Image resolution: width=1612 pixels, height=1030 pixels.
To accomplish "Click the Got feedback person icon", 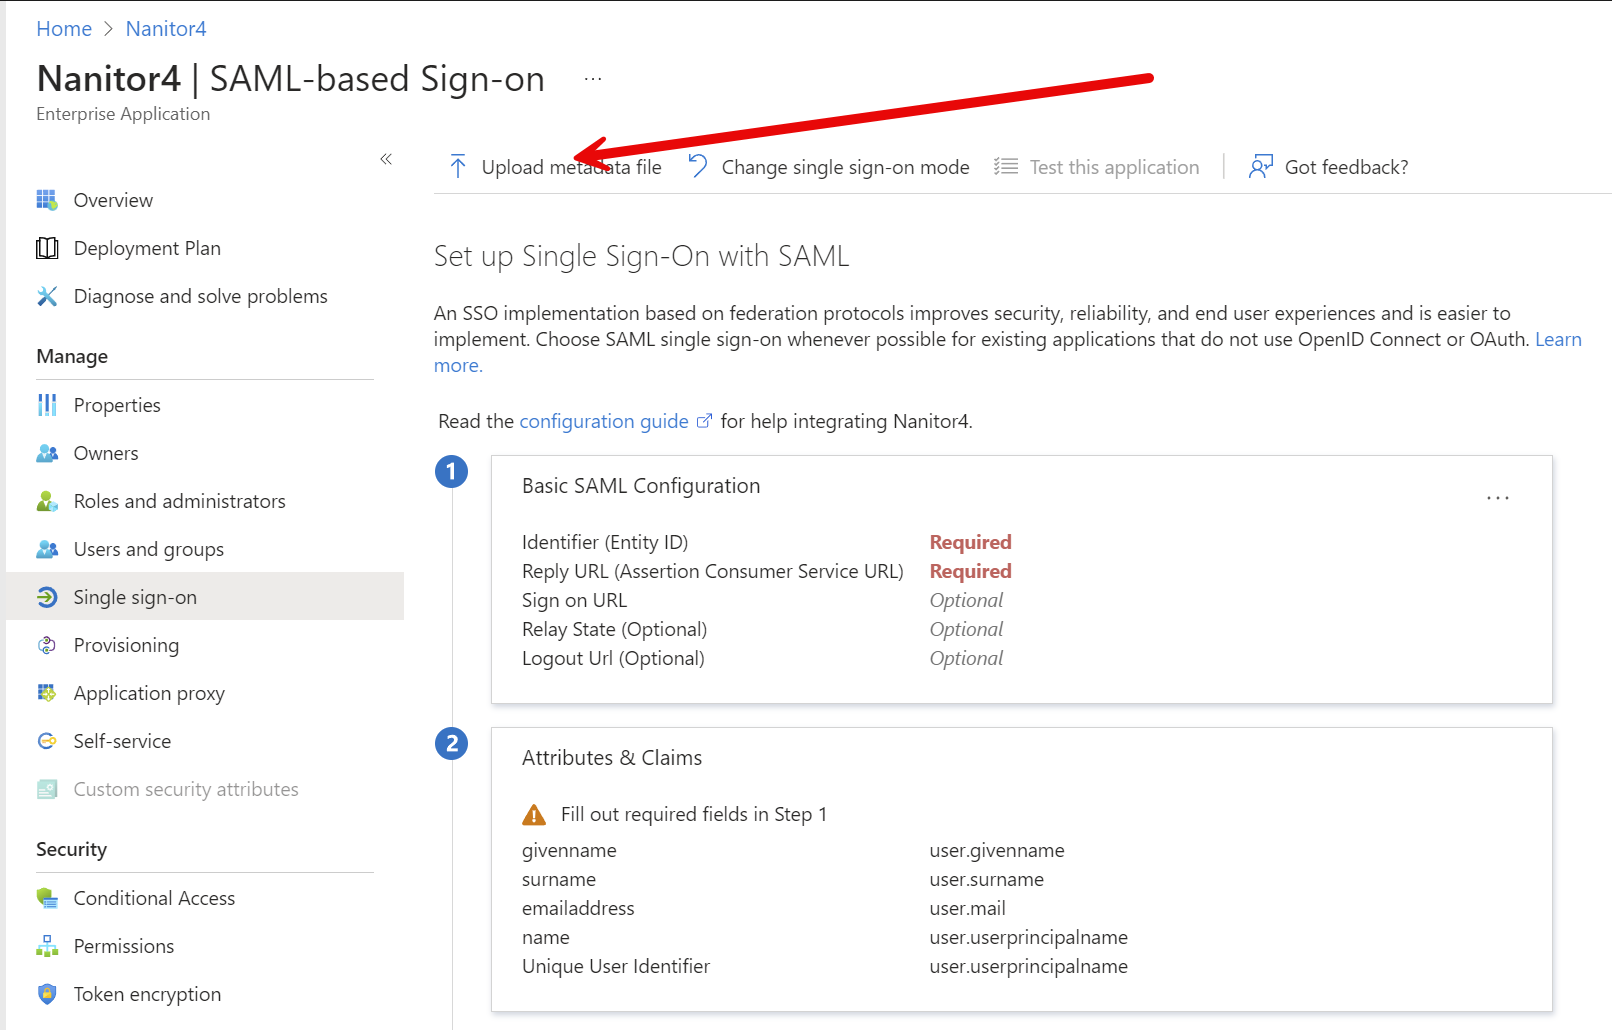I will (x=1260, y=167).
